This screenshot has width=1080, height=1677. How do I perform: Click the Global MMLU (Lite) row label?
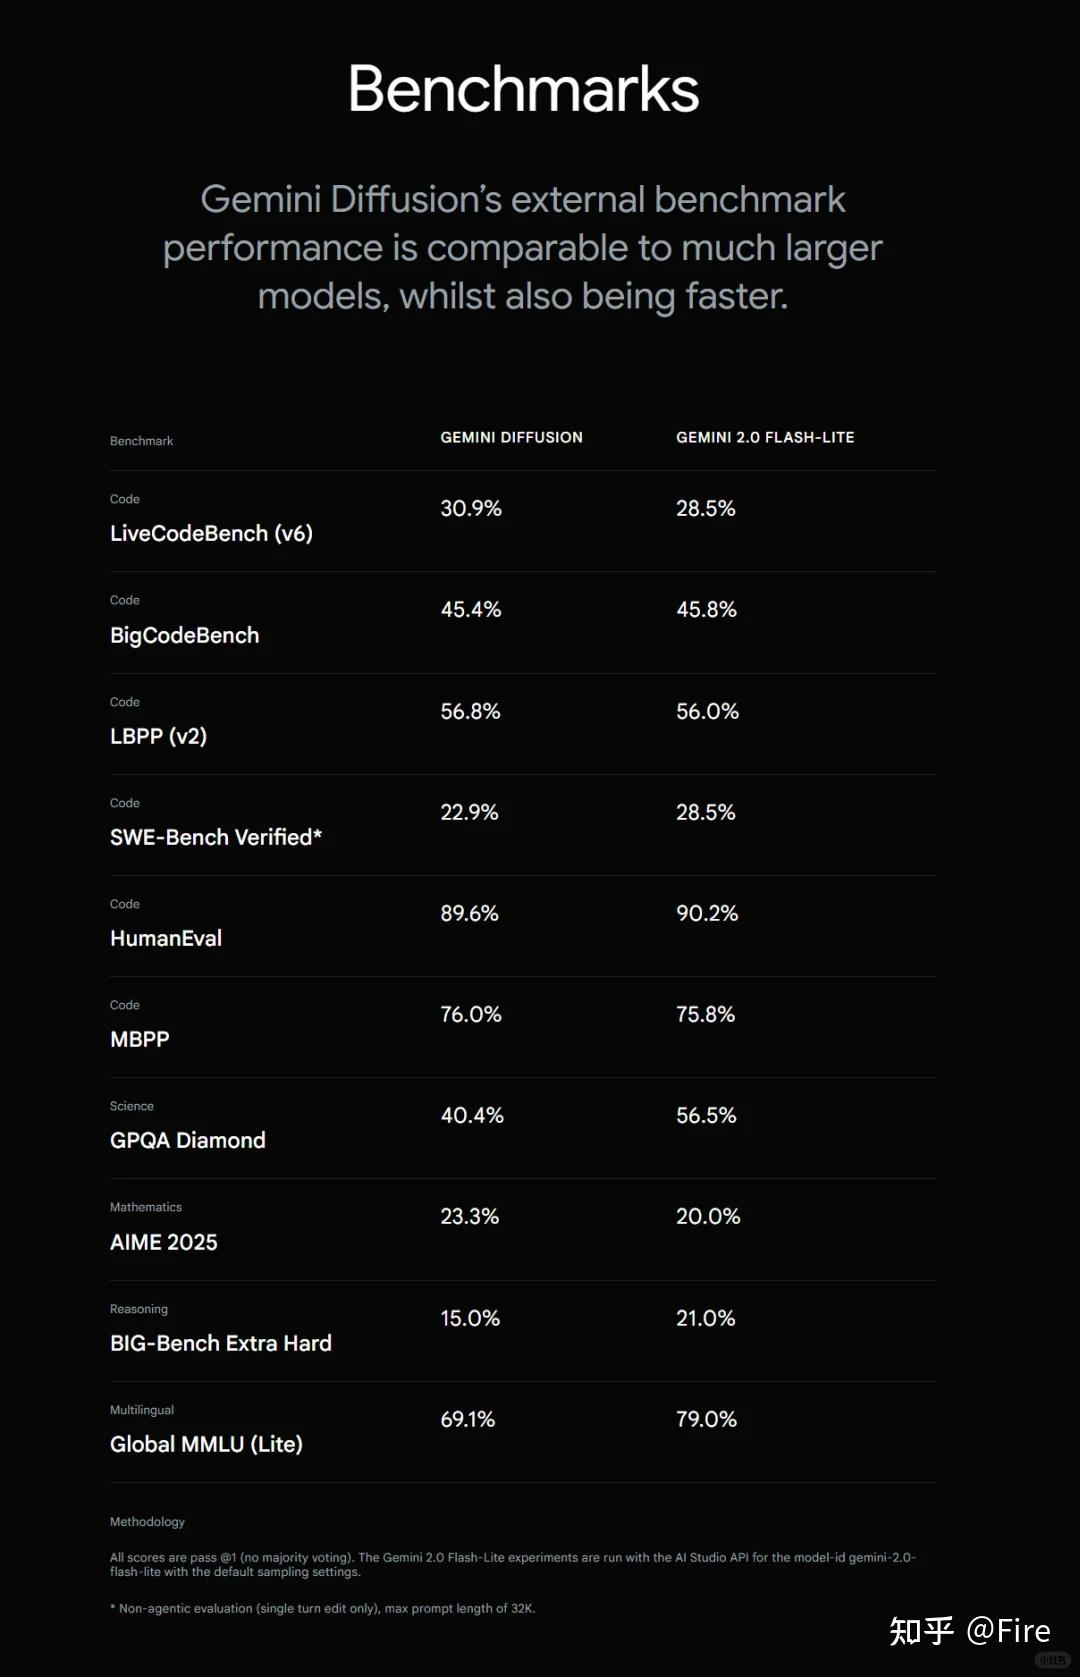coord(206,1444)
